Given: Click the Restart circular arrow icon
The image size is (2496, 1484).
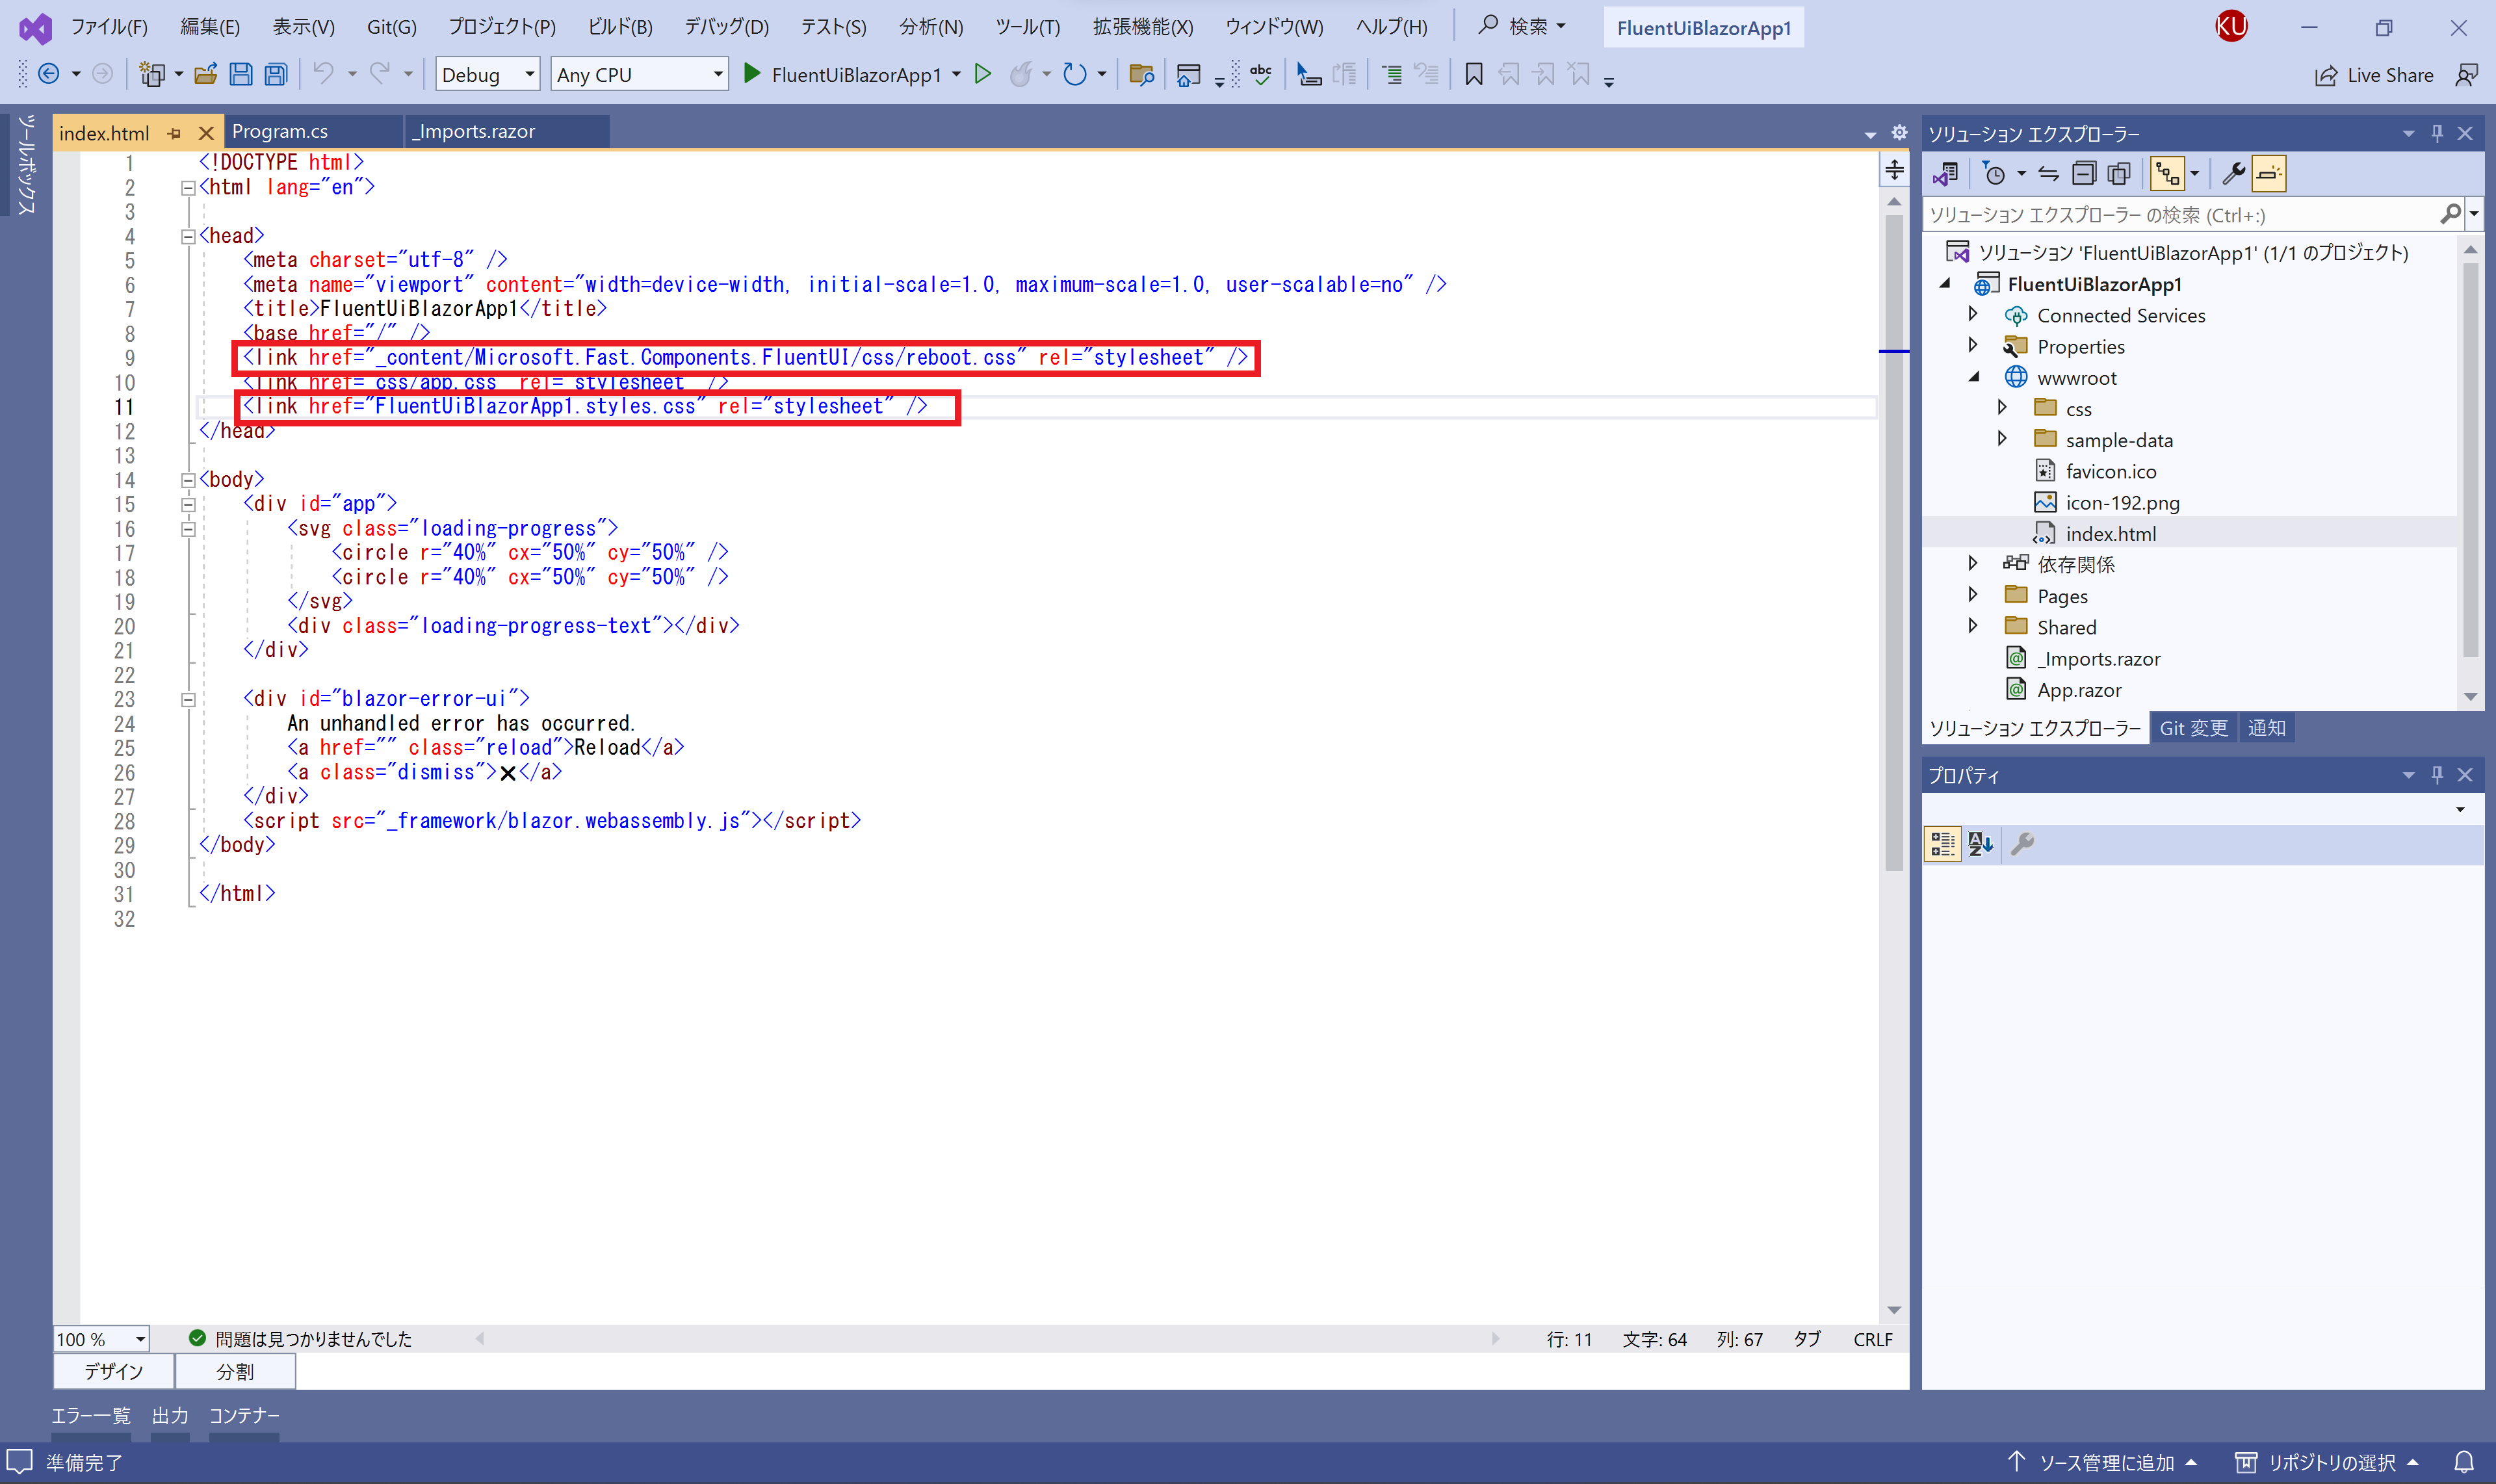Looking at the screenshot, I should coord(1075,74).
